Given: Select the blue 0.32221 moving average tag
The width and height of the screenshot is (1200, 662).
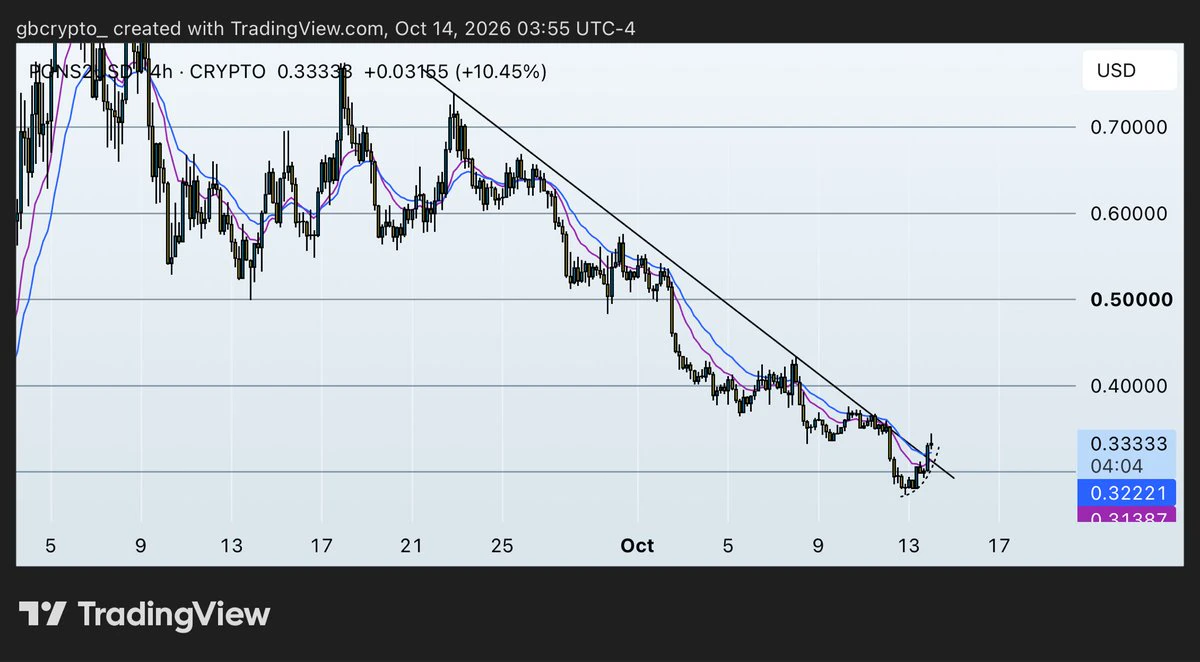Looking at the screenshot, I should point(1127,493).
